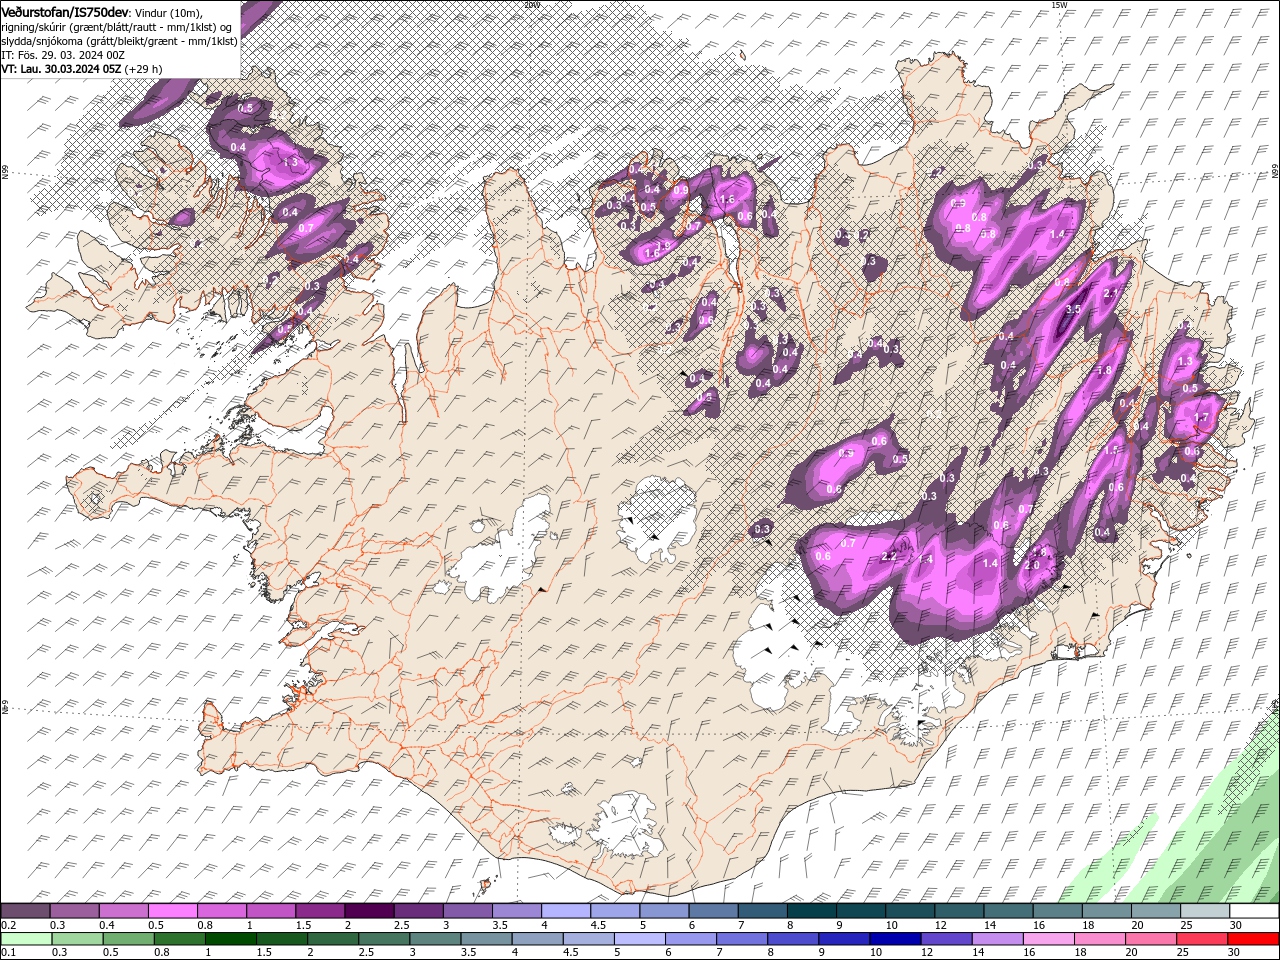
Task: Select the light grey upper swatch labeled 25
Action: pos(1205,911)
